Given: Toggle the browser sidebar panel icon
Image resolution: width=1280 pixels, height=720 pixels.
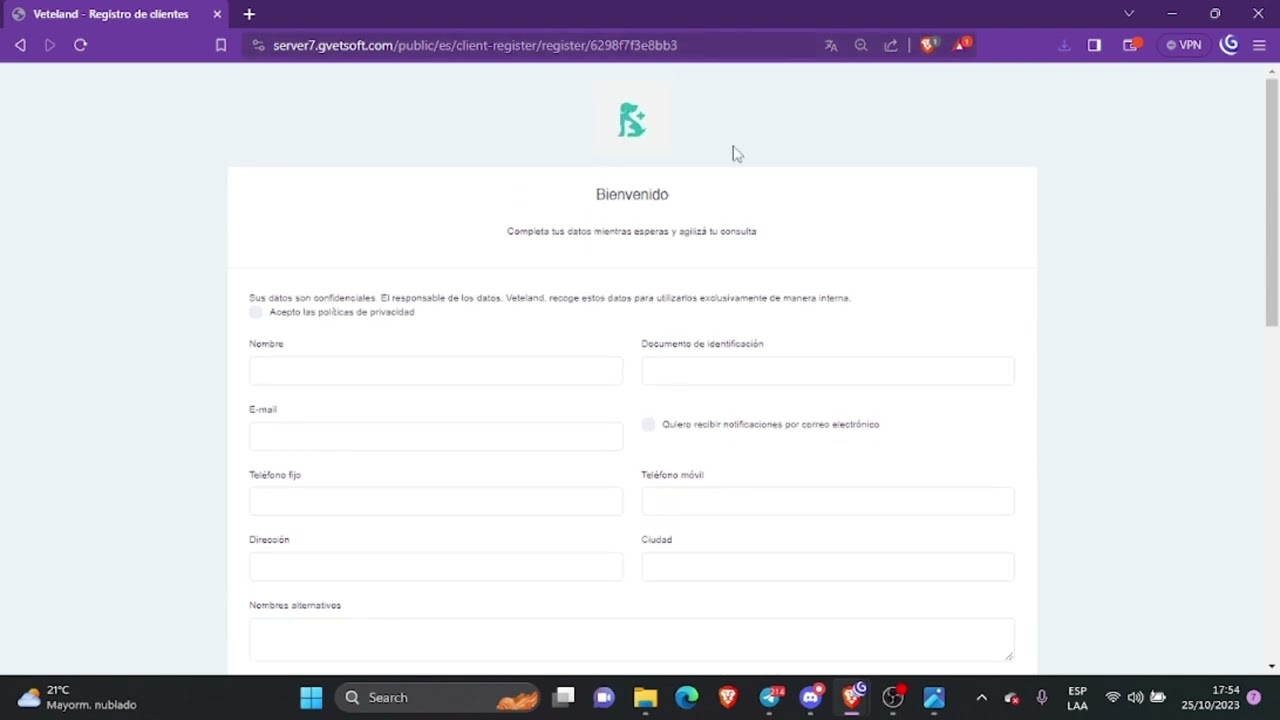Looking at the screenshot, I should point(1094,45).
